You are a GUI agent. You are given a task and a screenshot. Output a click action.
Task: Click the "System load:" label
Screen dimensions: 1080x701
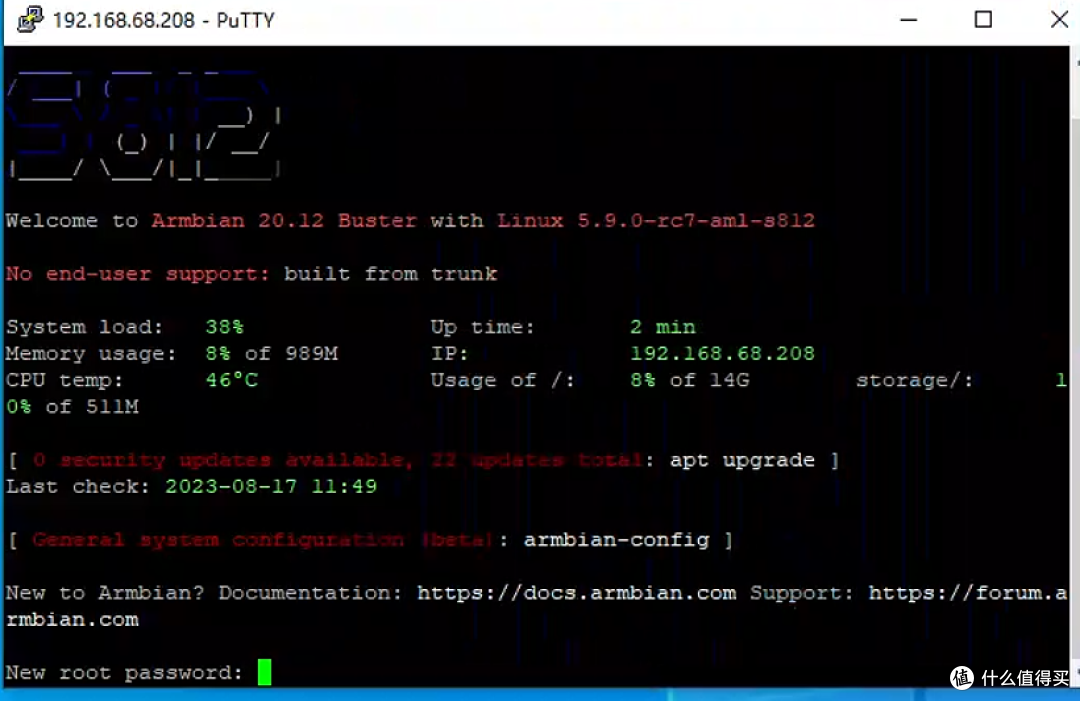point(85,327)
